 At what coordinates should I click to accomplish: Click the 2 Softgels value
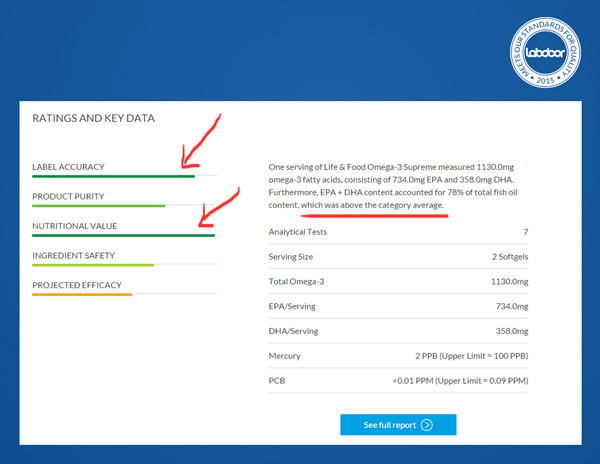[x=510, y=257]
